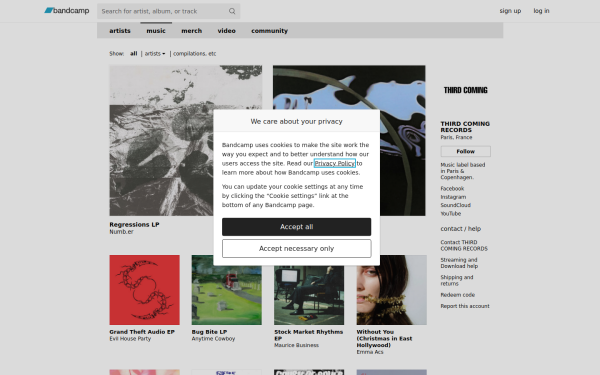Click the search magnifier icon

pos(232,11)
